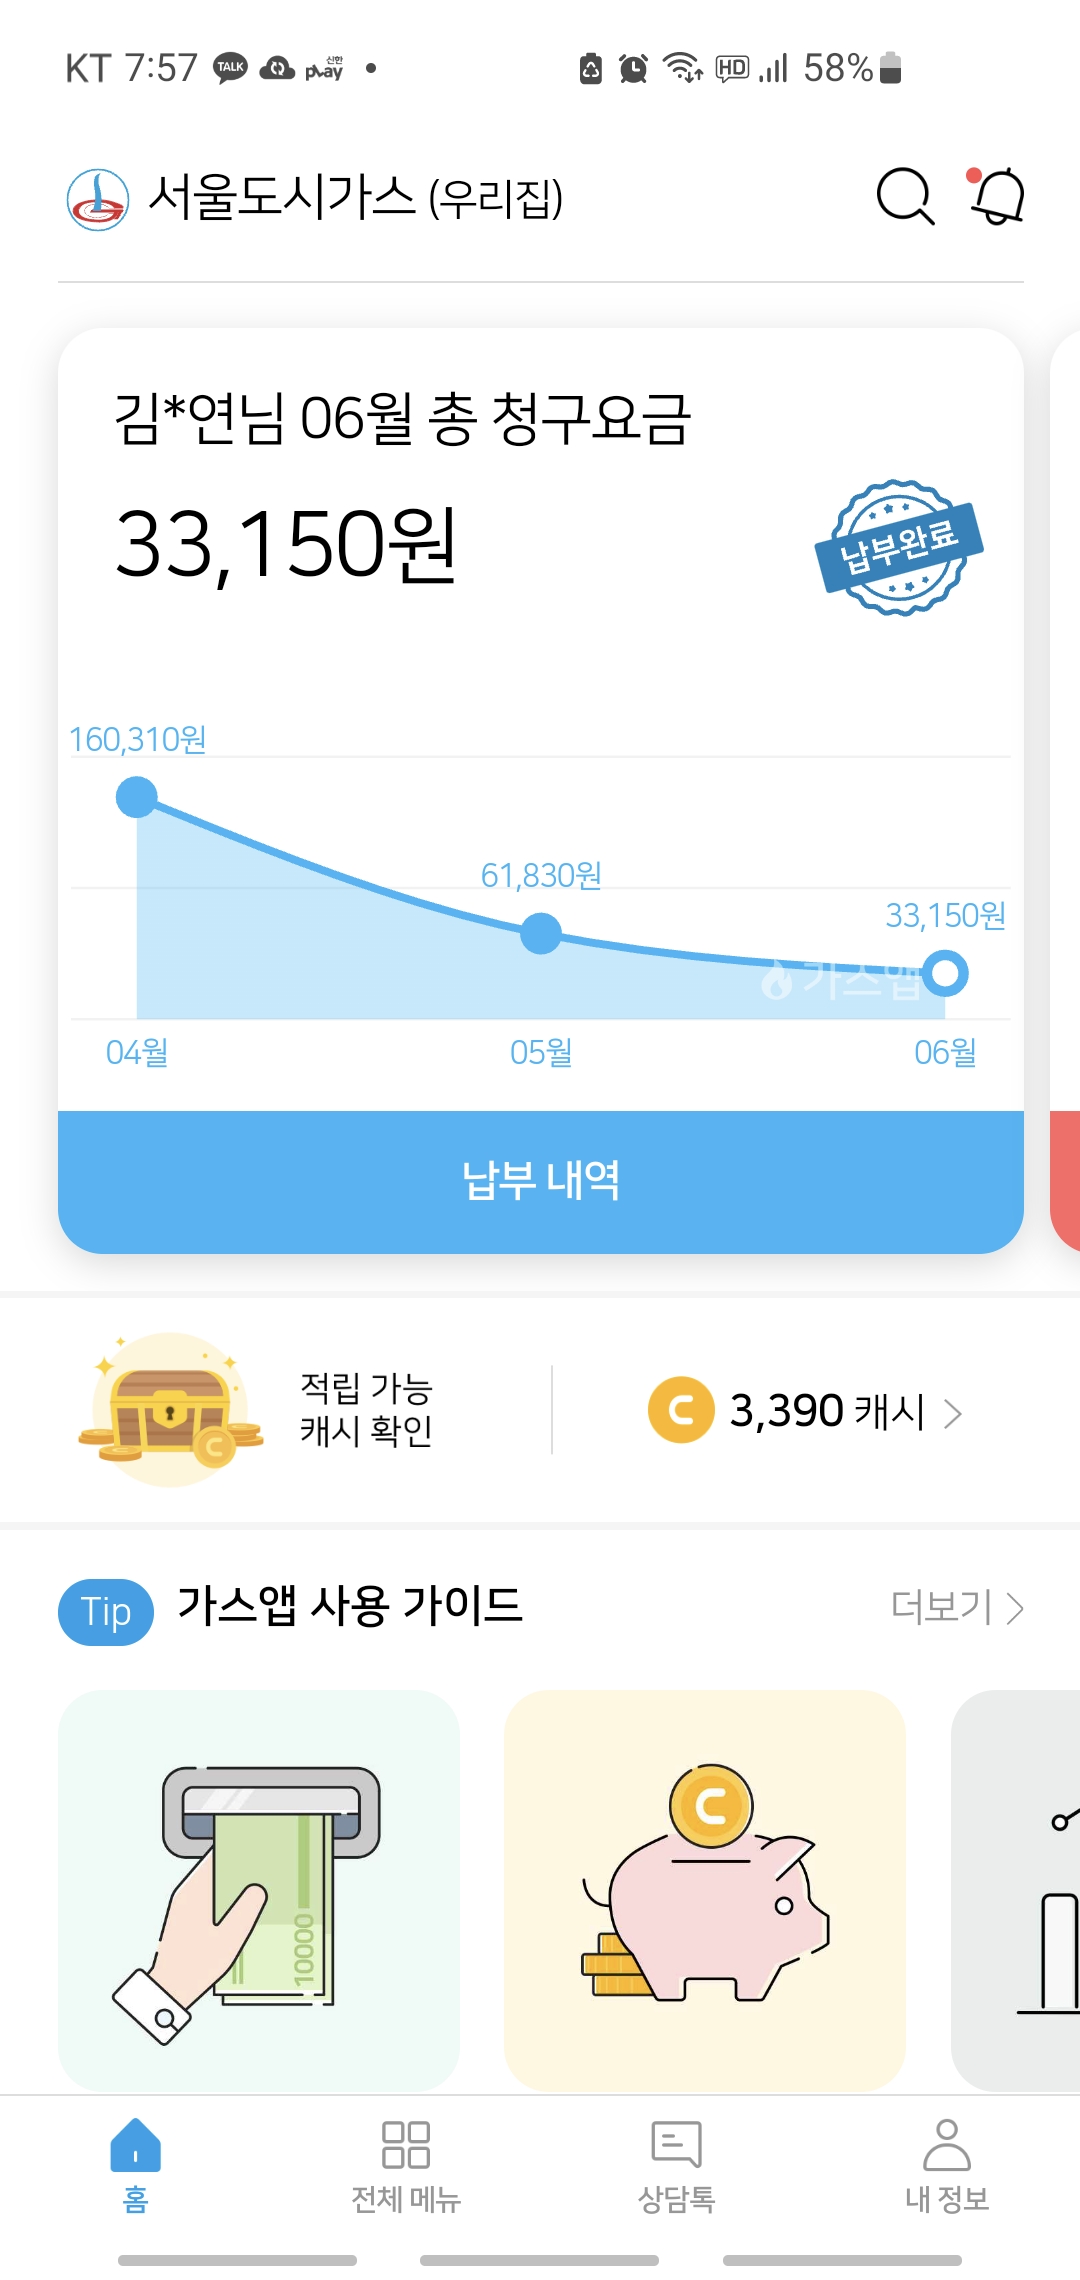Viewport: 1080px width, 2280px height.
Task: Open the piggy bank guide card
Action: coord(705,1888)
